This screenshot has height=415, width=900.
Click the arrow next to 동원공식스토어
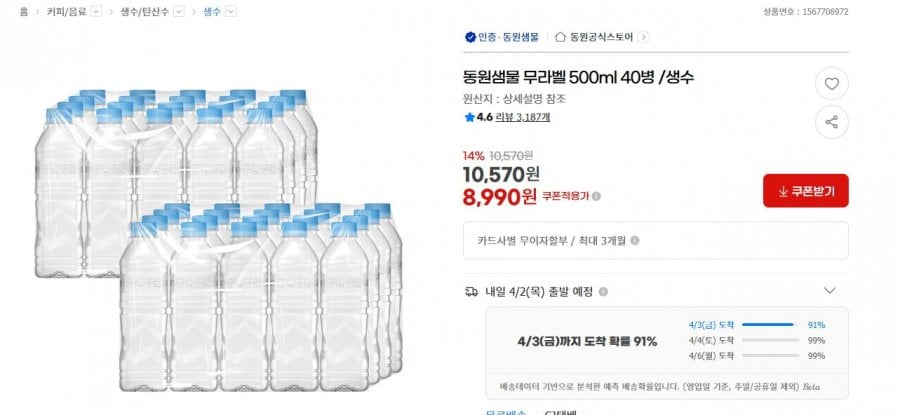643,37
